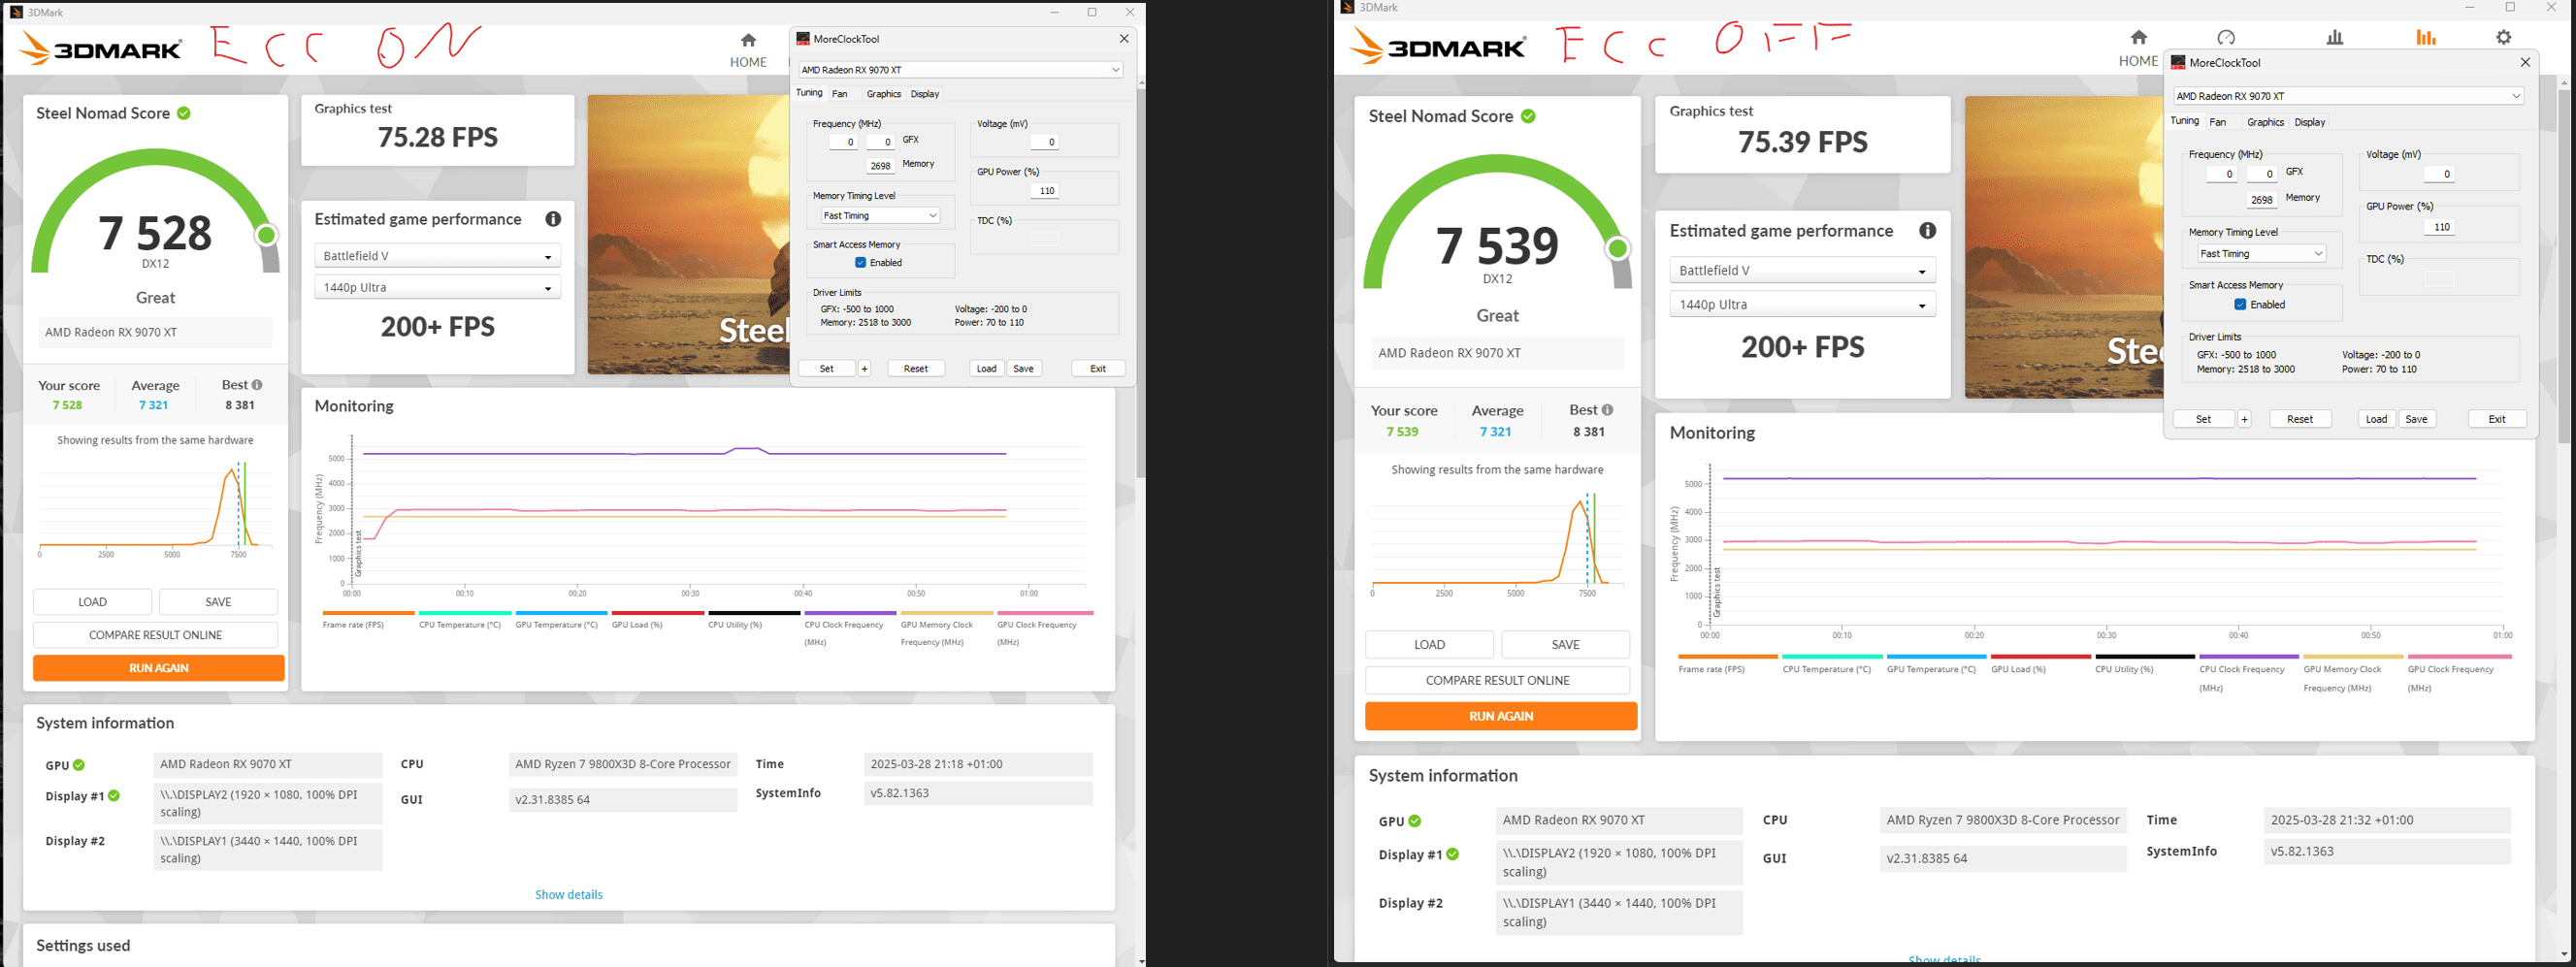The image size is (2576, 967).
Task: Open the AMD Radeon RX 9070 XT device dropdown, 7 528 window
Action: (x=960, y=70)
